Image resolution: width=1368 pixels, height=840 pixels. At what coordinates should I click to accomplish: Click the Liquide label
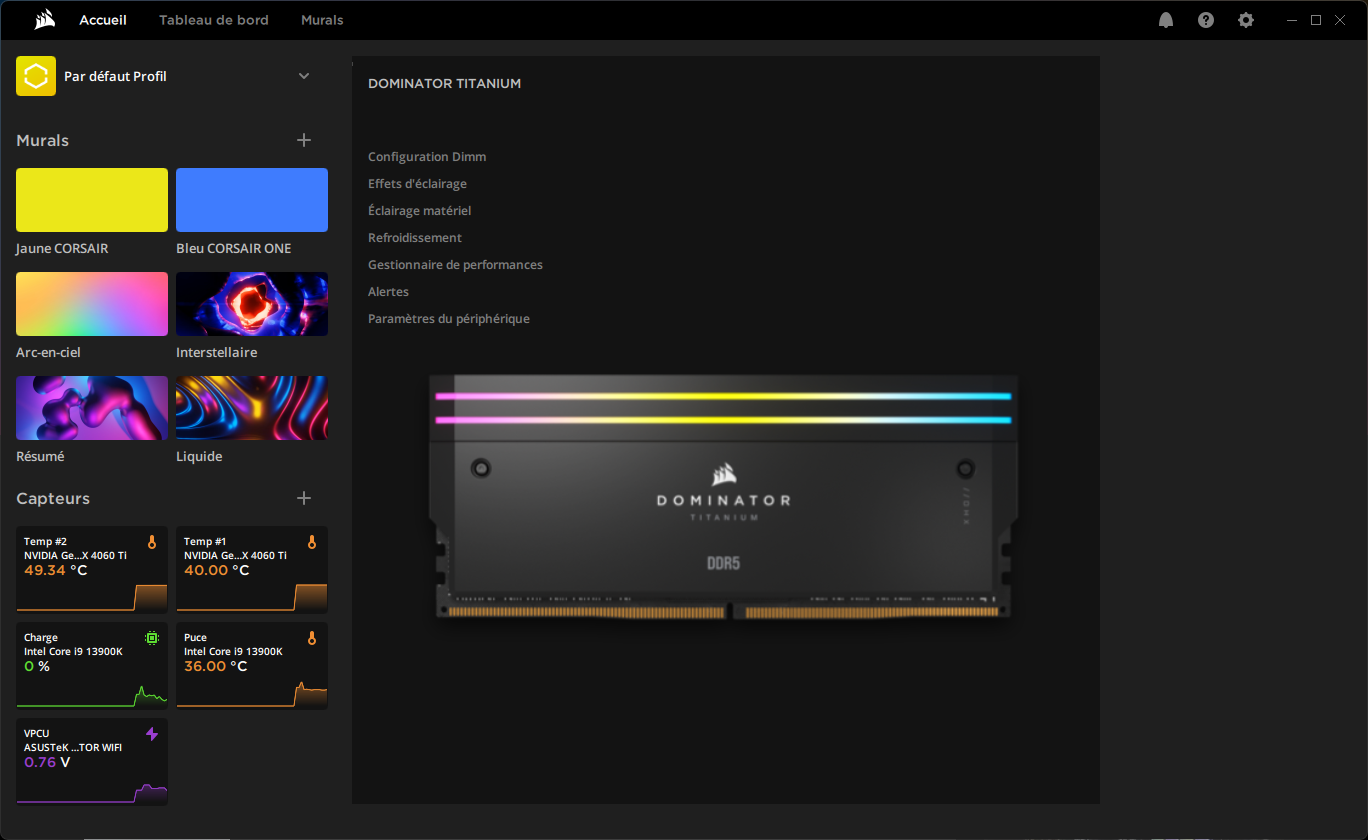199,457
